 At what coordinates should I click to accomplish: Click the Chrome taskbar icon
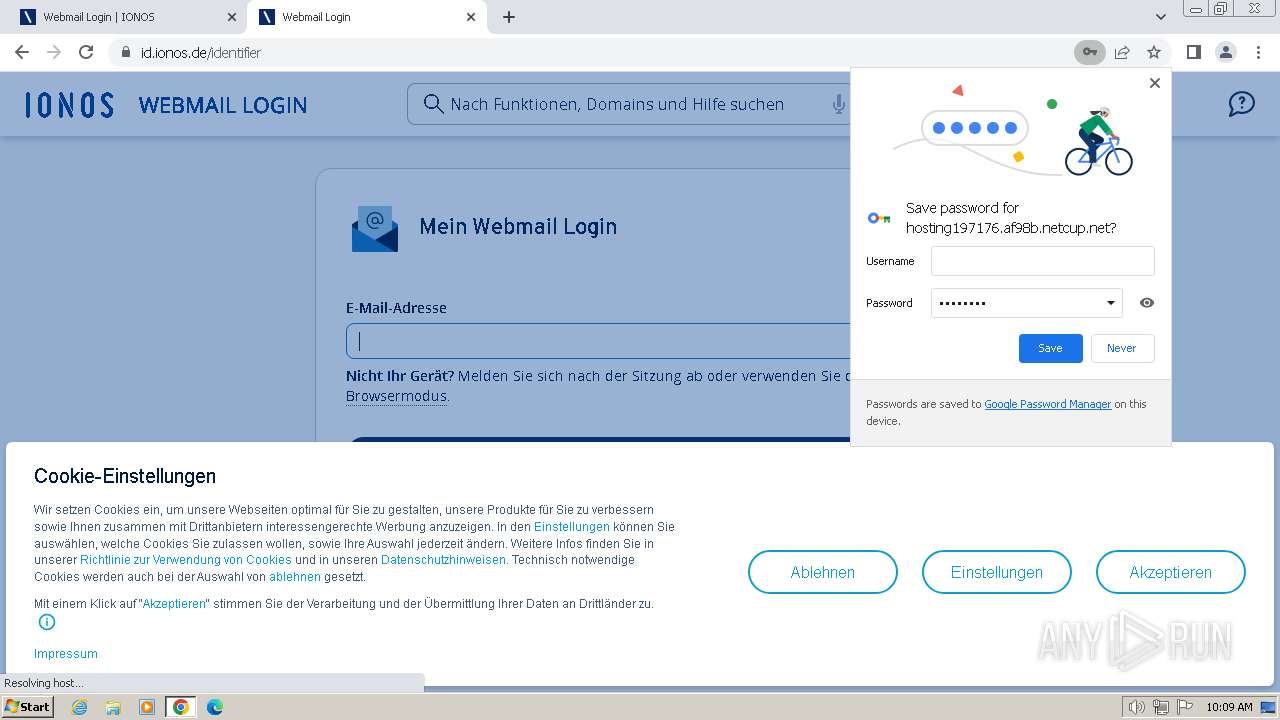coord(181,707)
